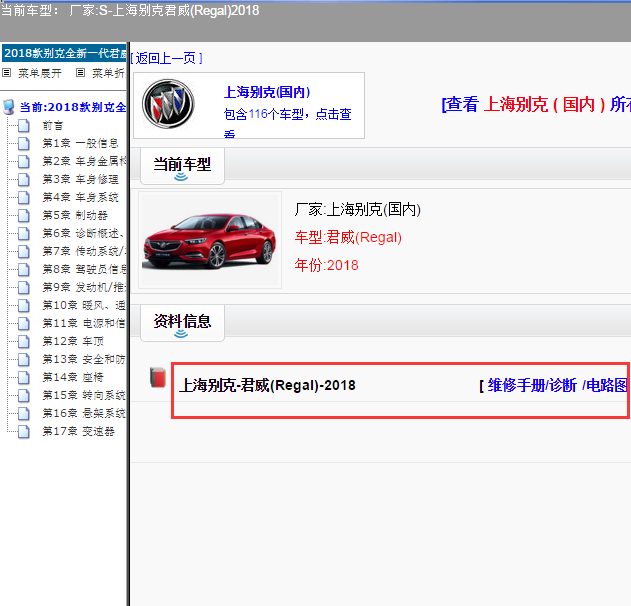Click page icon next to 第7章 传动系统

click(24, 251)
